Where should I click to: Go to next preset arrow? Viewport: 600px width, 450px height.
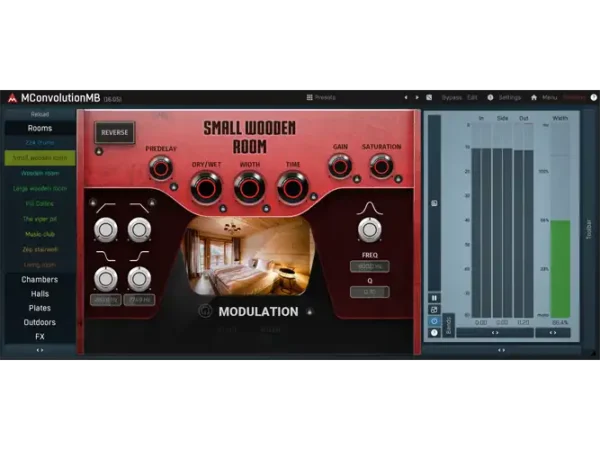417,98
